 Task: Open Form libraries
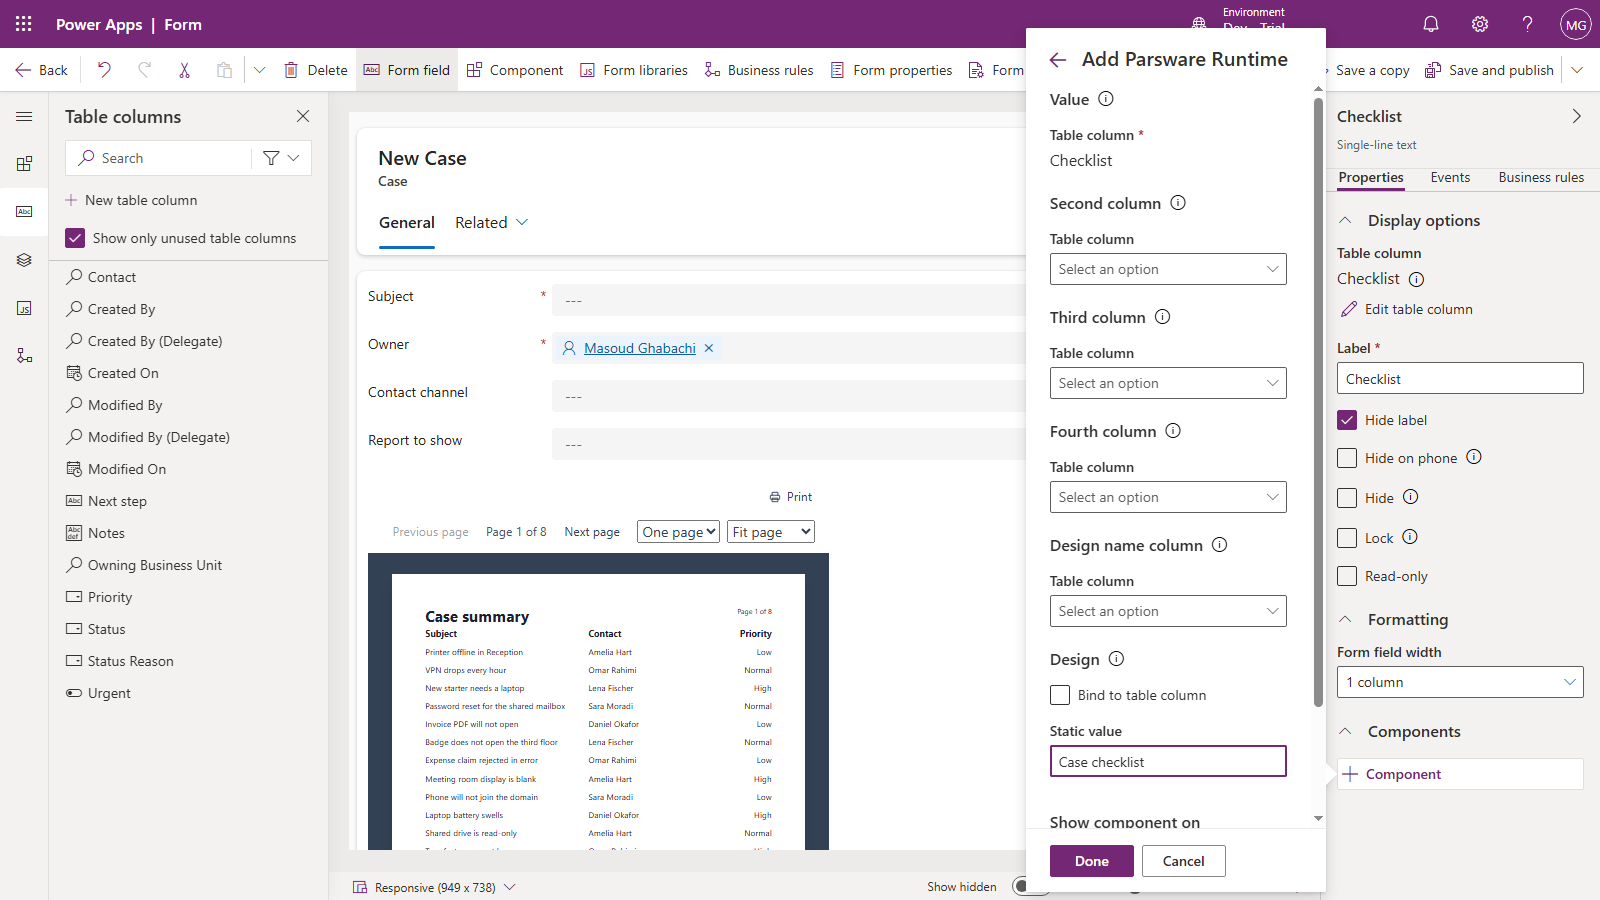[634, 70]
